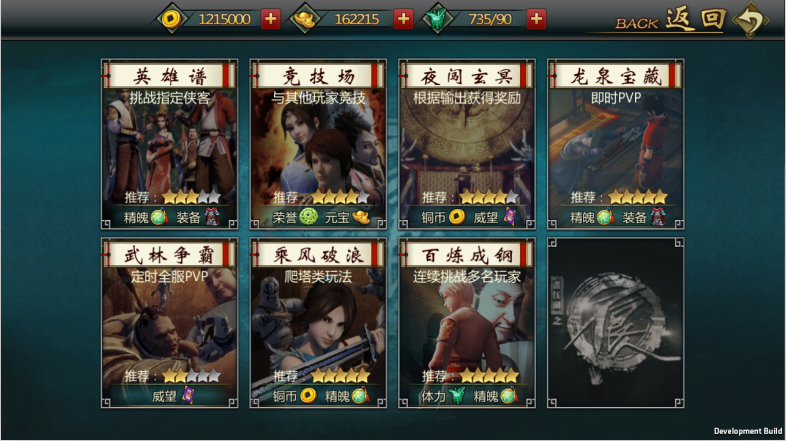Click the plus button next to copper coins
This screenshot has width=786, height=441.
point(271,19)
